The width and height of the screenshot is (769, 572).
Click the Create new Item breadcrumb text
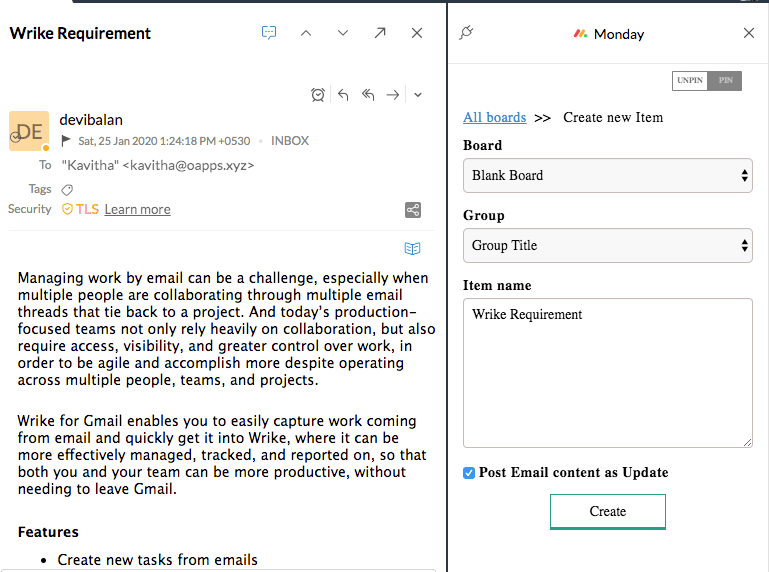[613, 118]
